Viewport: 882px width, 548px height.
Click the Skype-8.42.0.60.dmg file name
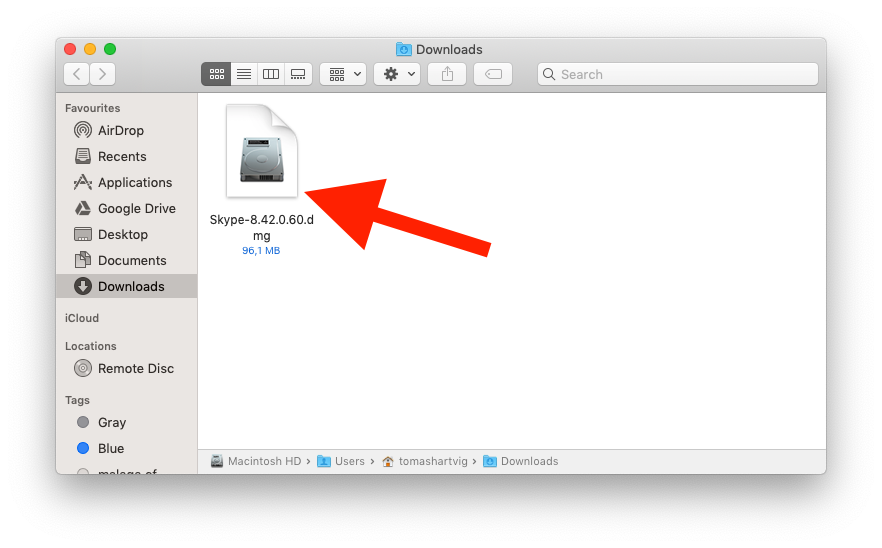262,227
